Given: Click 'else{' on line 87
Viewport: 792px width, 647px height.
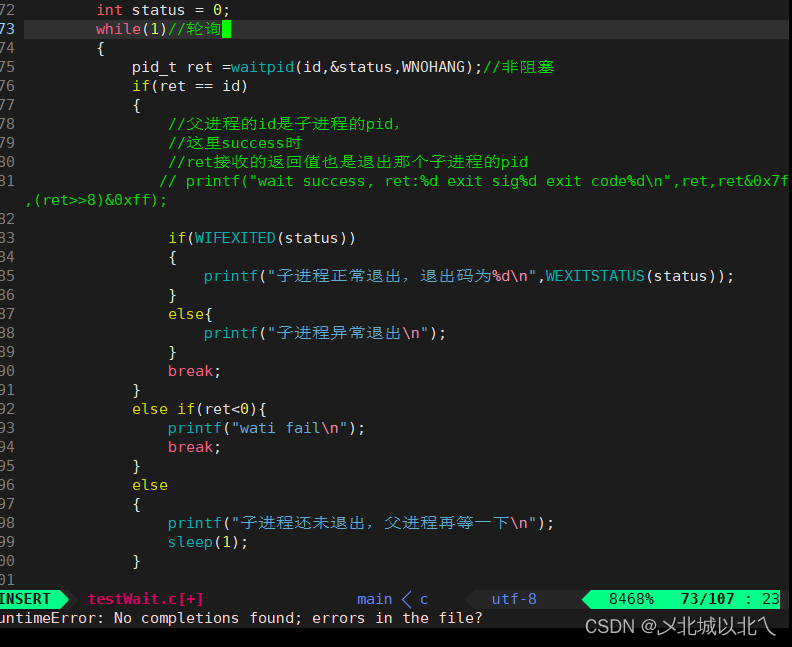Looking at the screenshot, I should (190, 314).
